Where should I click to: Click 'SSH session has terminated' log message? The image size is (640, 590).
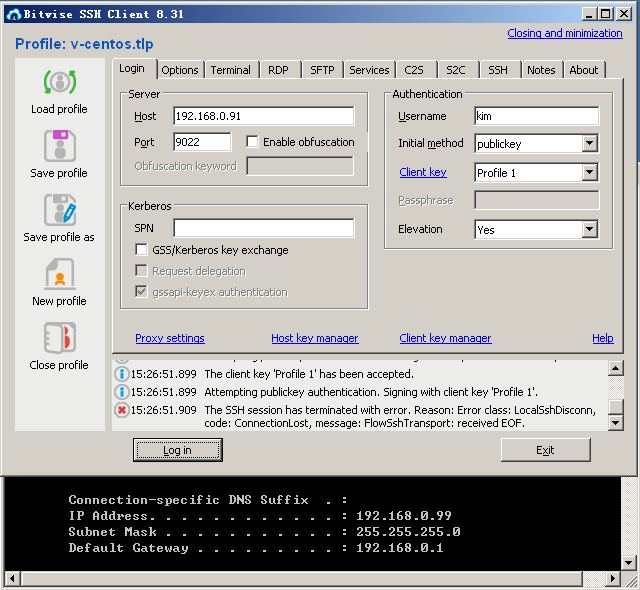coord(400,416)
